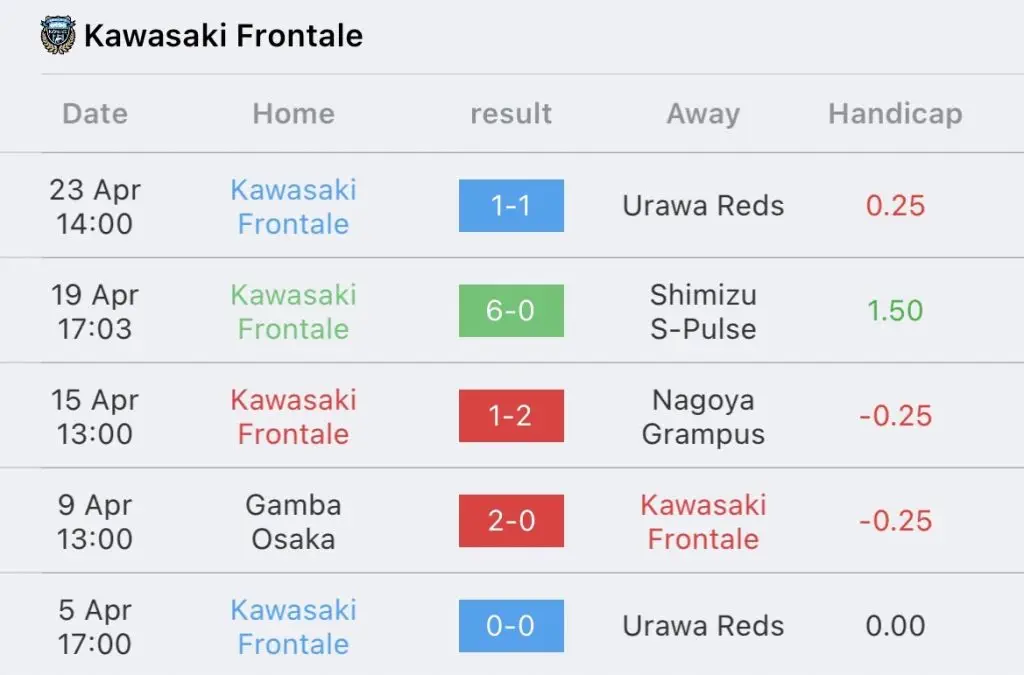Viewport: 1024px width, 675px height.
Task: Select the Handicap column header
Action: [895, 114]
